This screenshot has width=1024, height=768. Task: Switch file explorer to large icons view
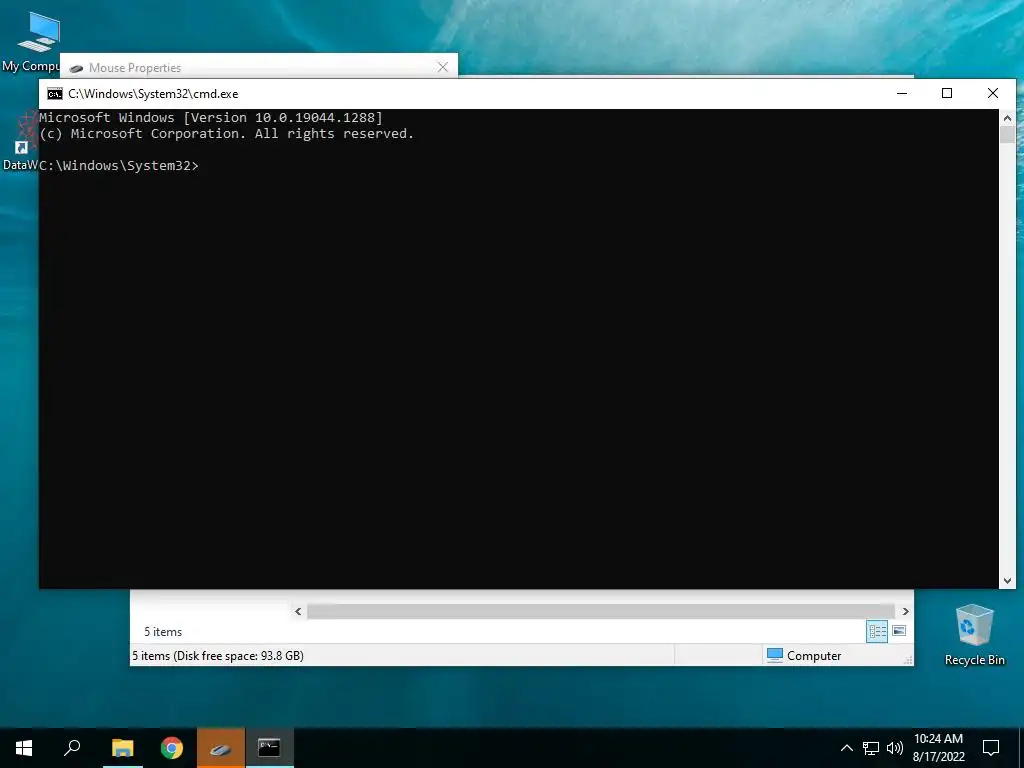[899, 631]
